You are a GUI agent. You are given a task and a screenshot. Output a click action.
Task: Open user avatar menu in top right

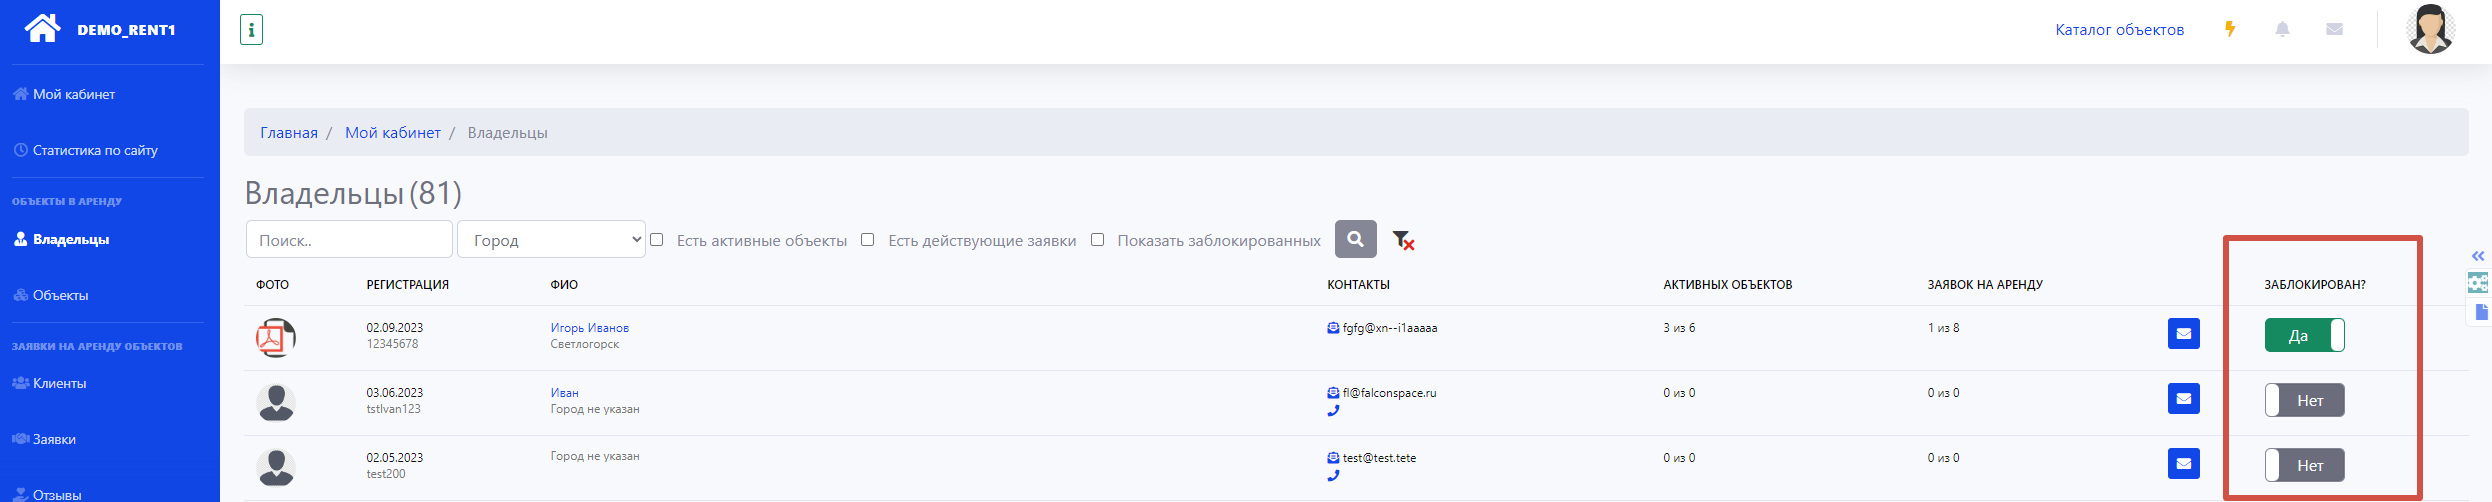tap(2429, 29)
